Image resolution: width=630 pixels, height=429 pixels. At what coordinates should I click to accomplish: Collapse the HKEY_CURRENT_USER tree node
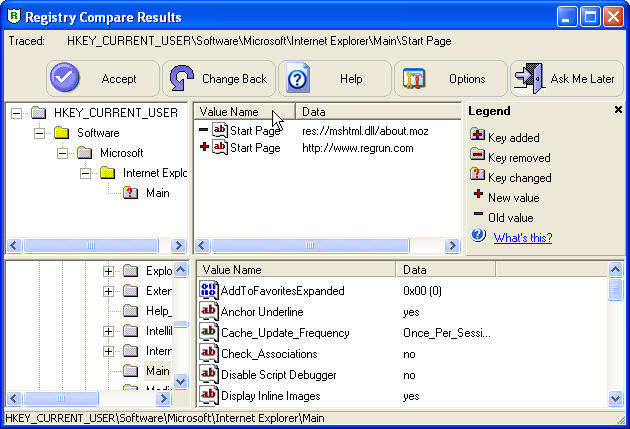[x=16, y=113]
